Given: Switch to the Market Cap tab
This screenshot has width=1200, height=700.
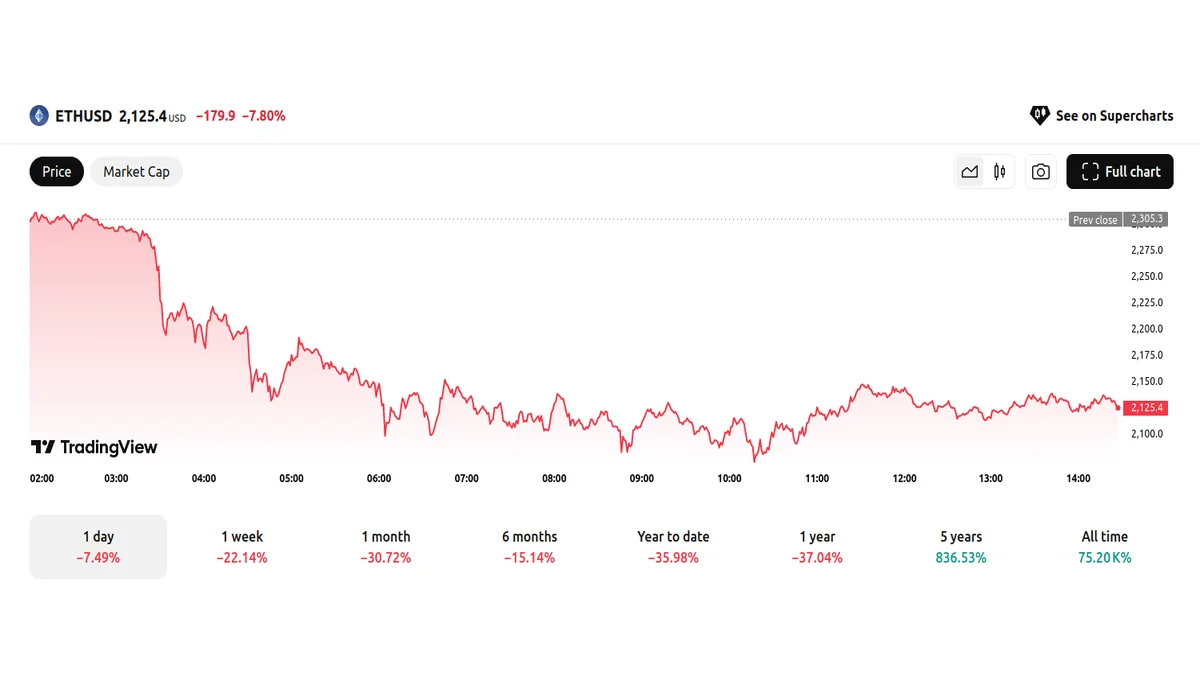Looking at the screenshot, I should click(x=136, y=172).
